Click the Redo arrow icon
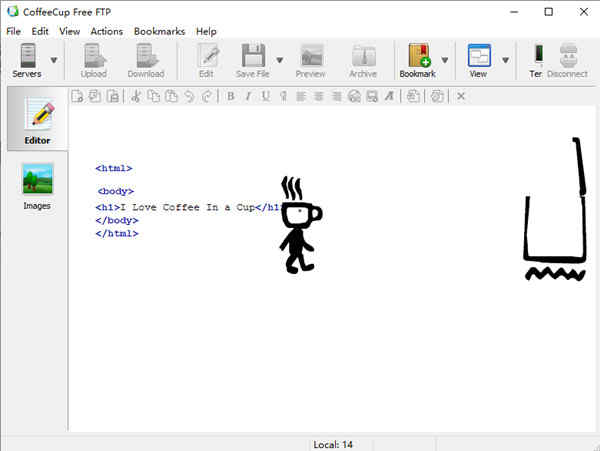 [x=207, y=96]
